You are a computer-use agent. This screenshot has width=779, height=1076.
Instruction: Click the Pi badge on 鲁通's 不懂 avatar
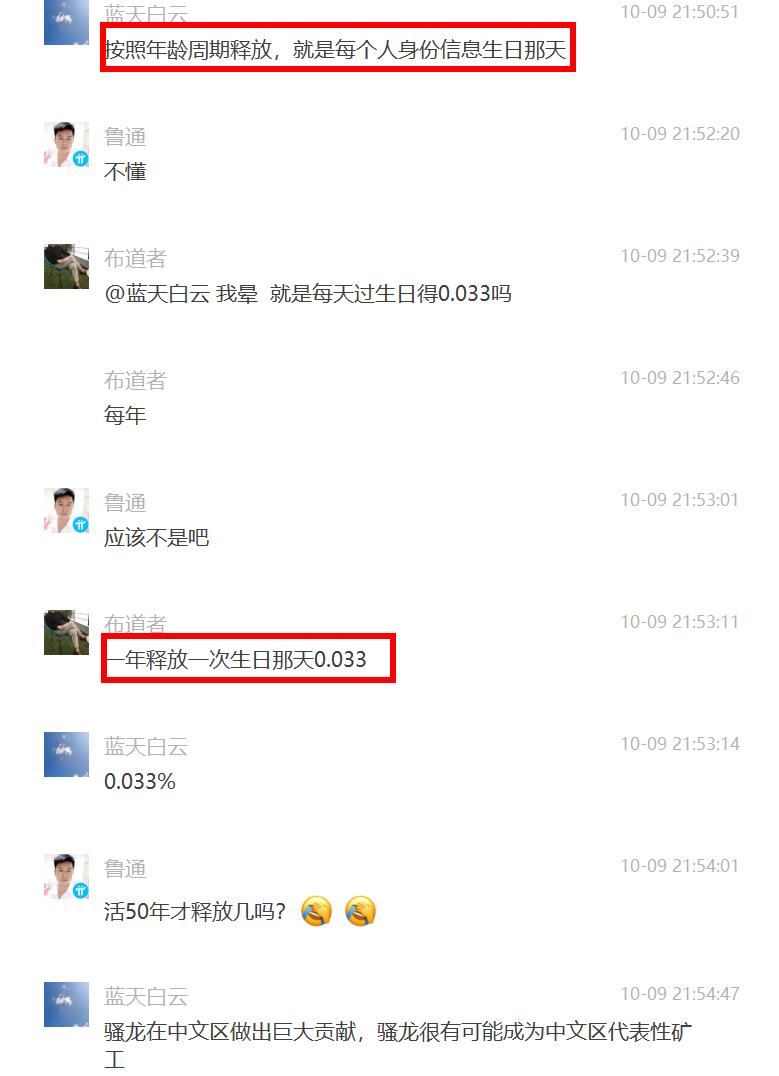[81, 159]
